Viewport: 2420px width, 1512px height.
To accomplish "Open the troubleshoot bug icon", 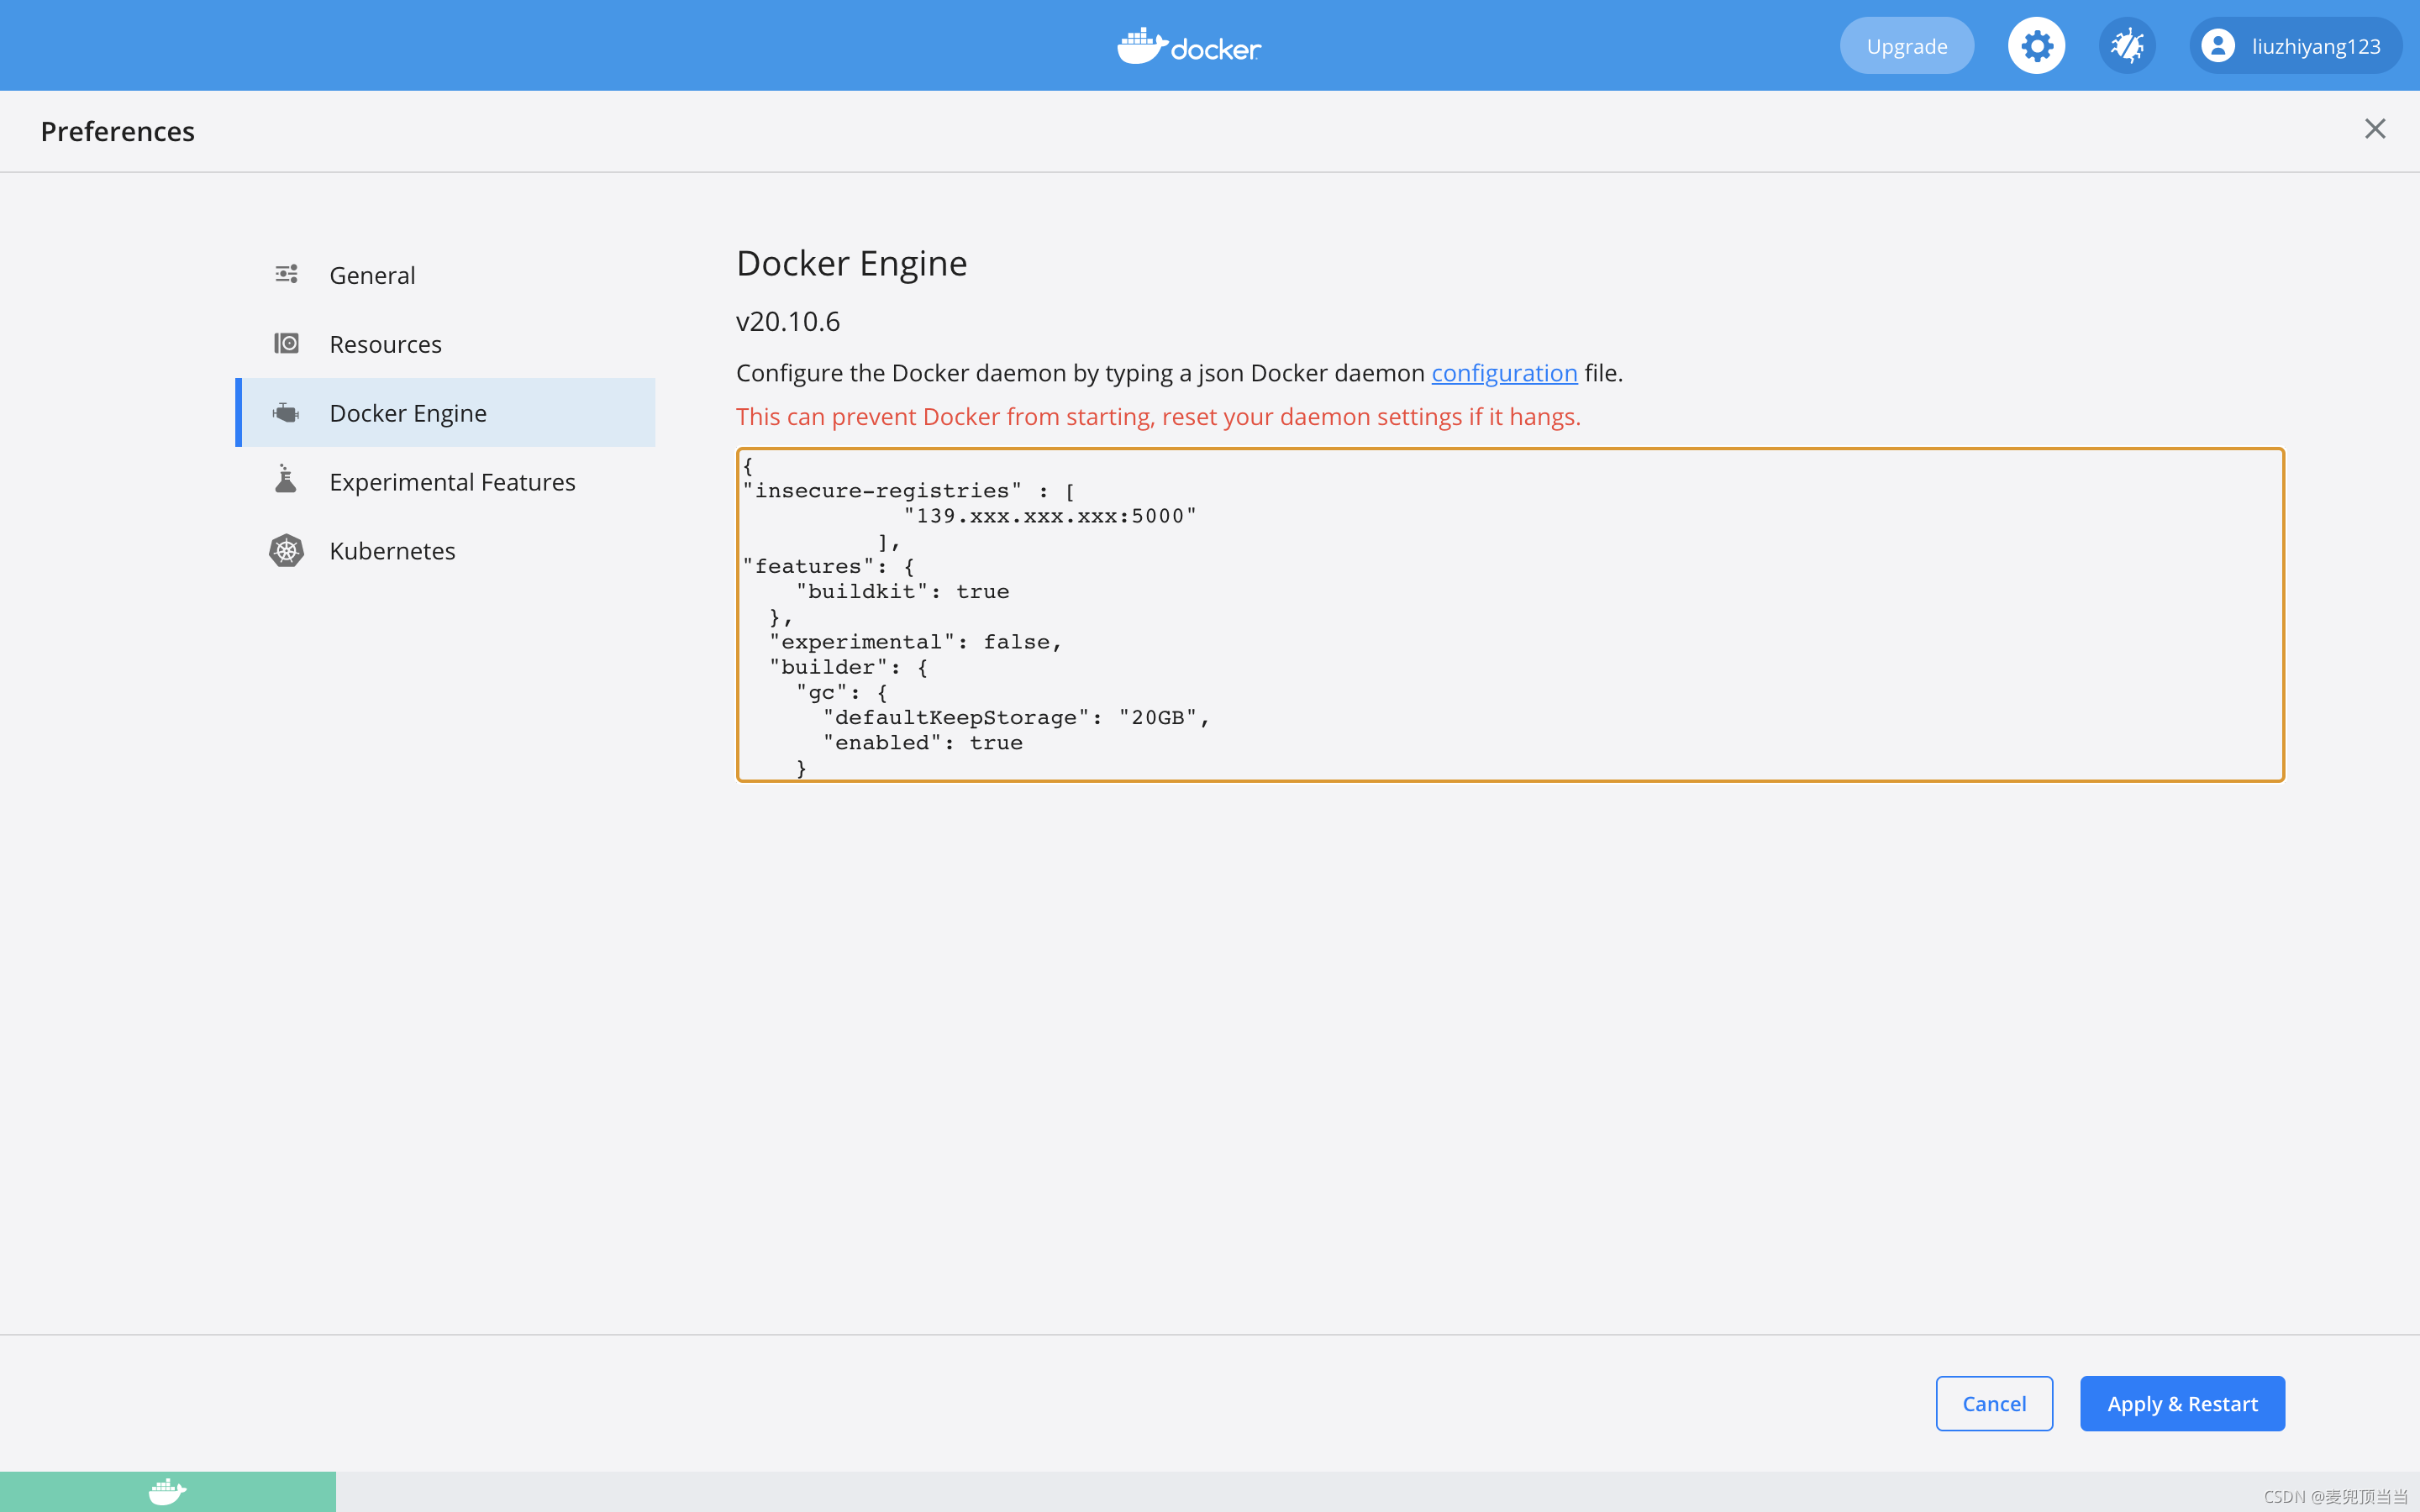I will (2127, 46).
